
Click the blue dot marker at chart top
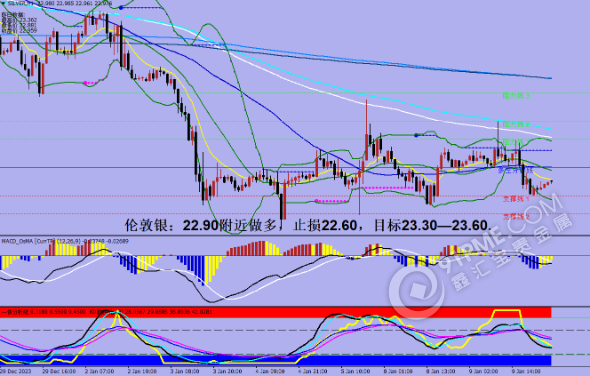point(121,8)
